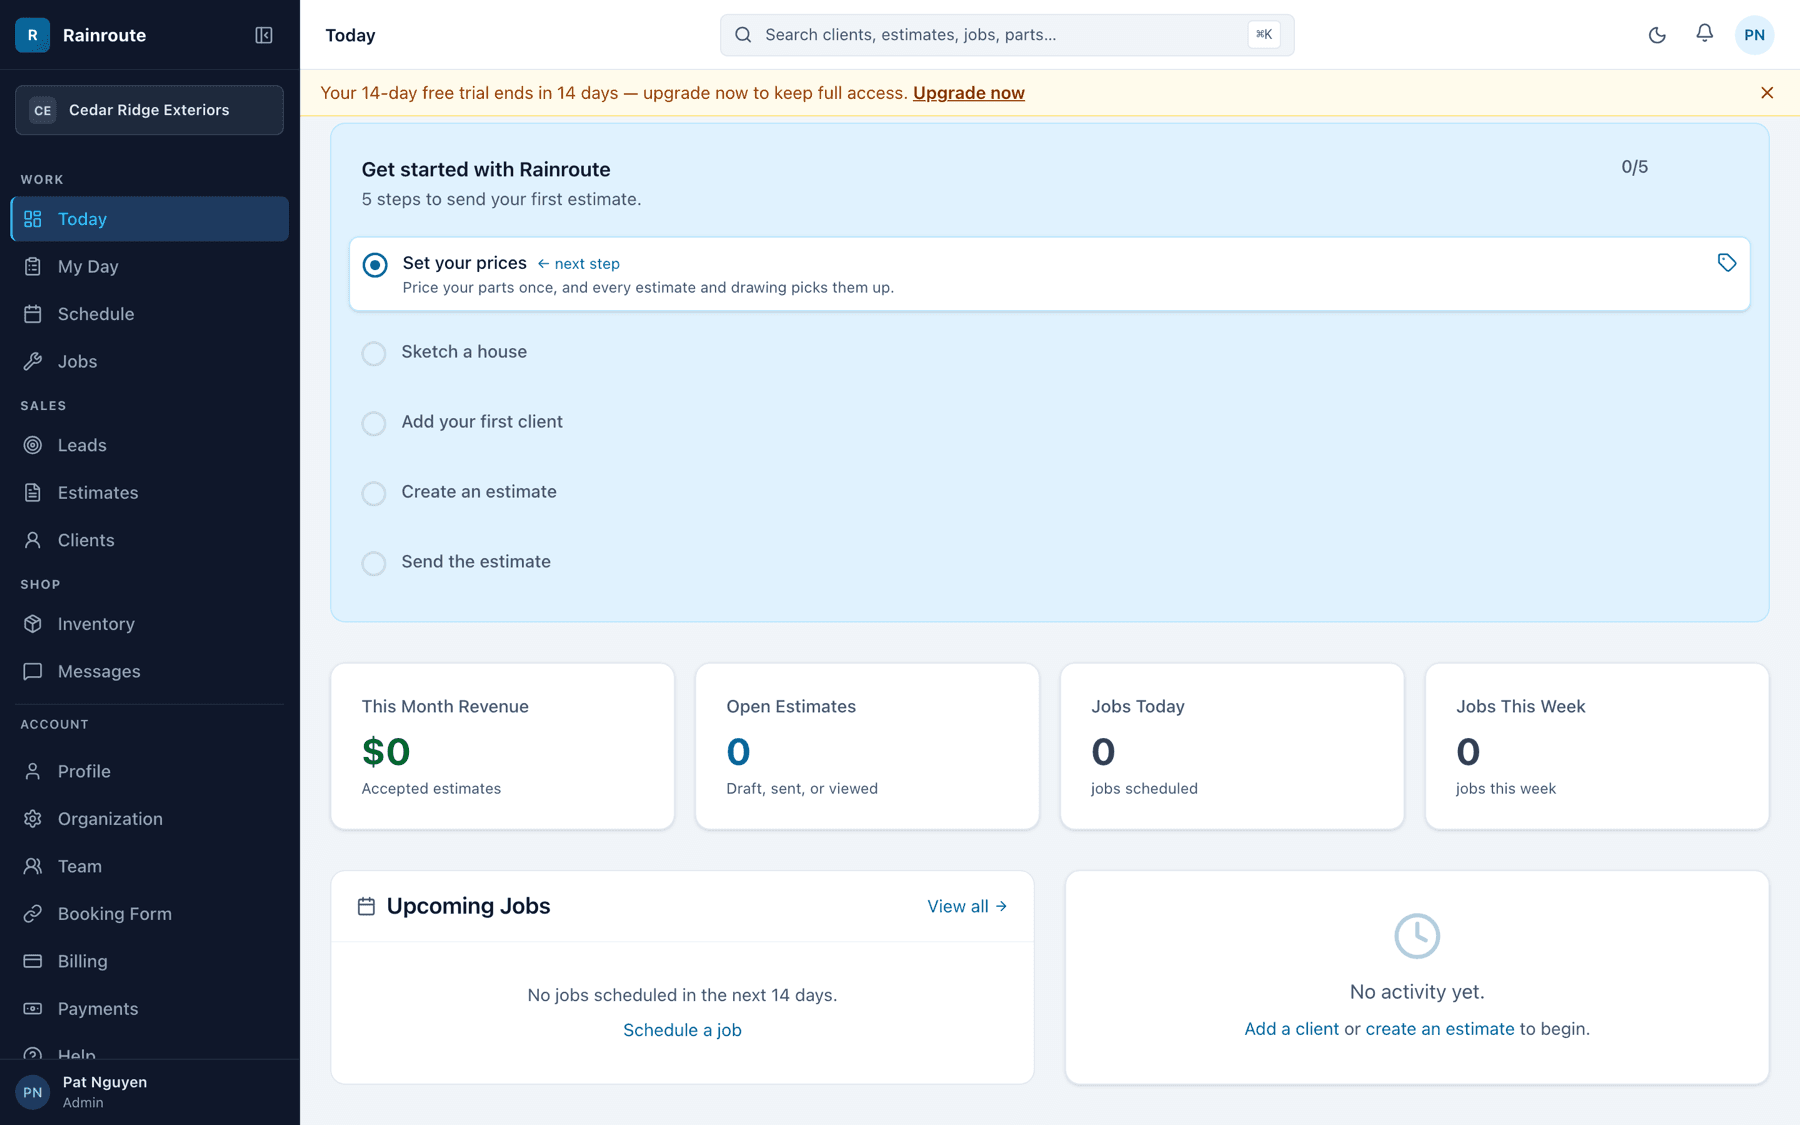The image size is (1800, 1125).
Task: Select Add your first client step circle
Action: [374, 423]
